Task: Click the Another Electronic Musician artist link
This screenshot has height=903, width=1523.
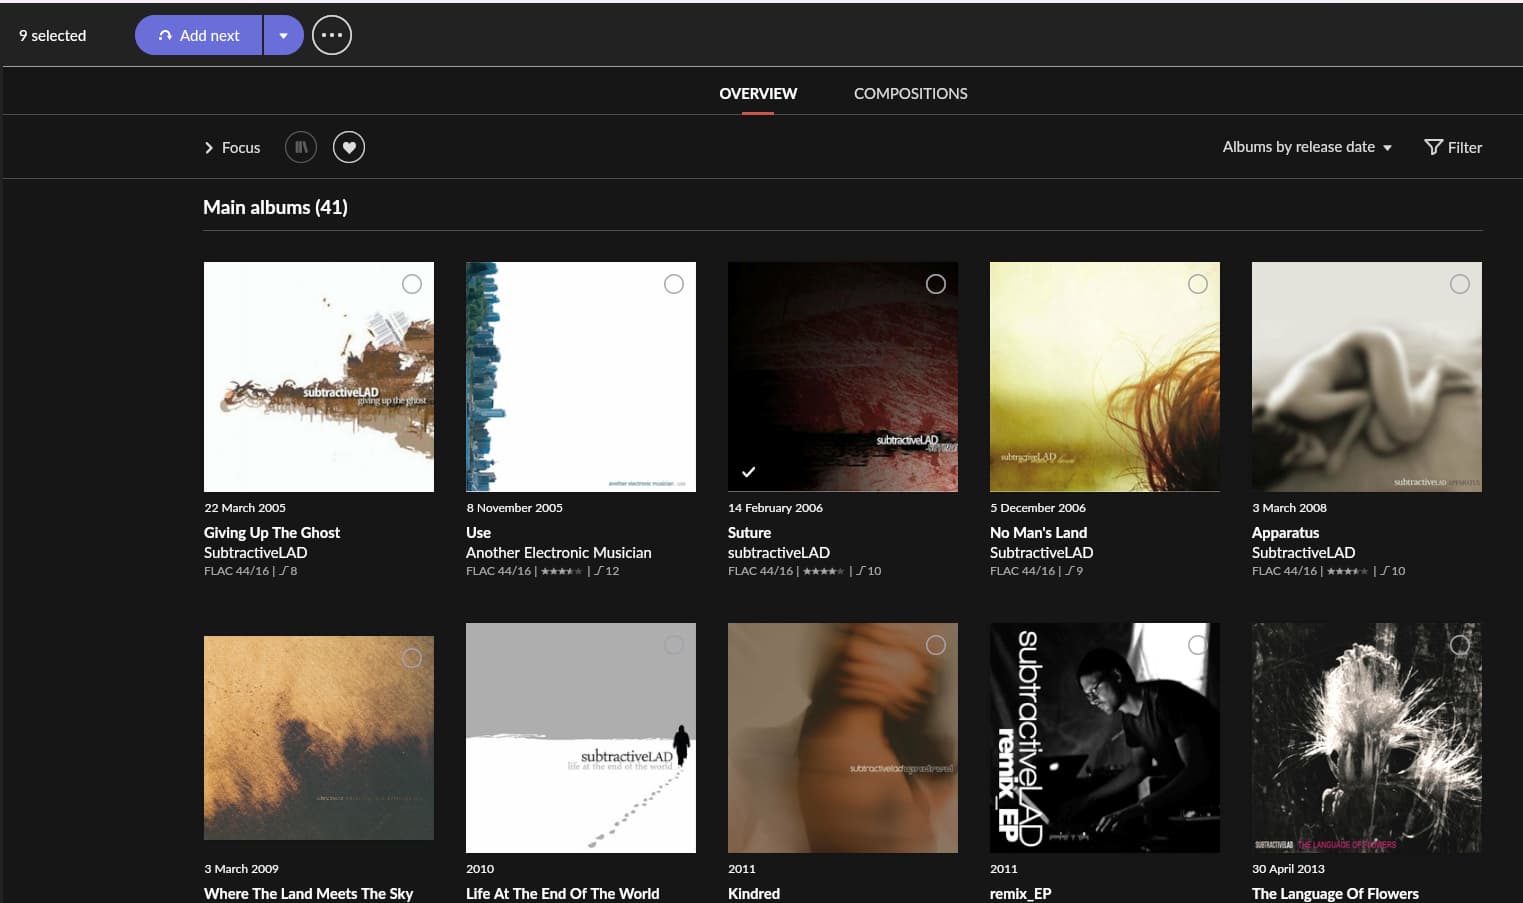Action: click(x=558, y=552)
